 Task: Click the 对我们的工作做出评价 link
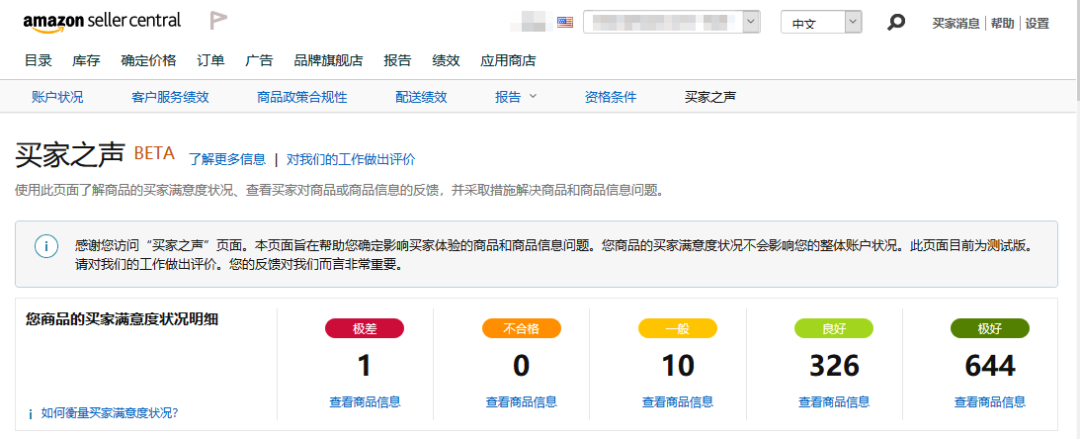pos(350,158)
